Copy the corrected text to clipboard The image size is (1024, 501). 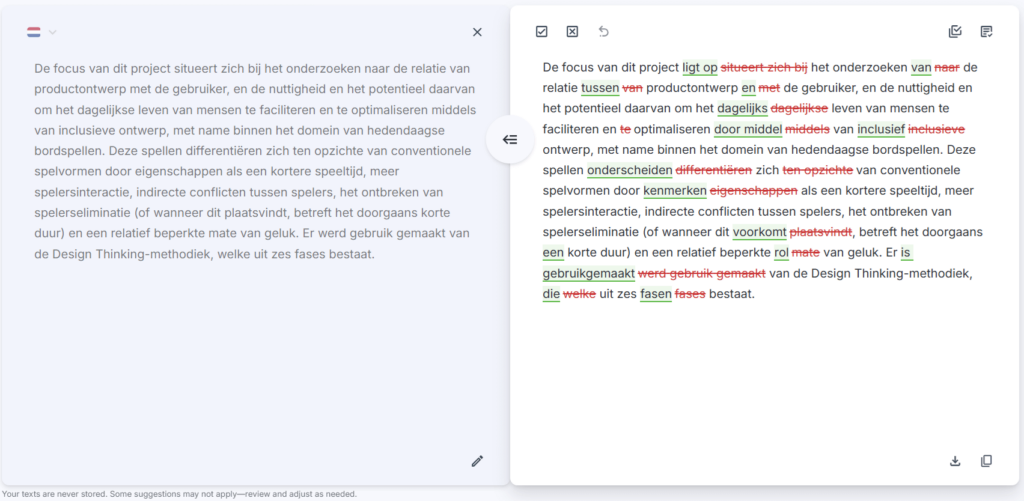pyautogui.click(x=987, y=461)
